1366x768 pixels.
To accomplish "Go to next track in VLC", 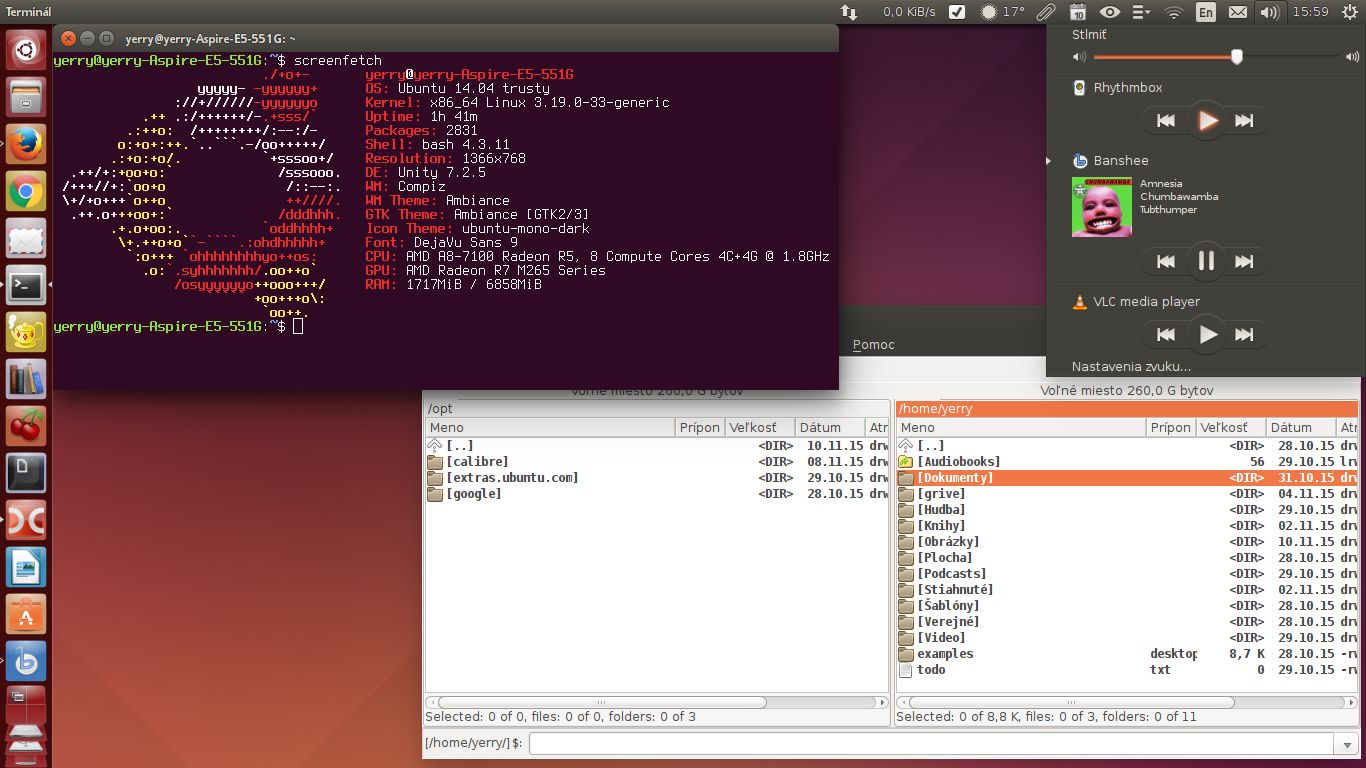I will pyautogui.click(x=1244, y=335).
